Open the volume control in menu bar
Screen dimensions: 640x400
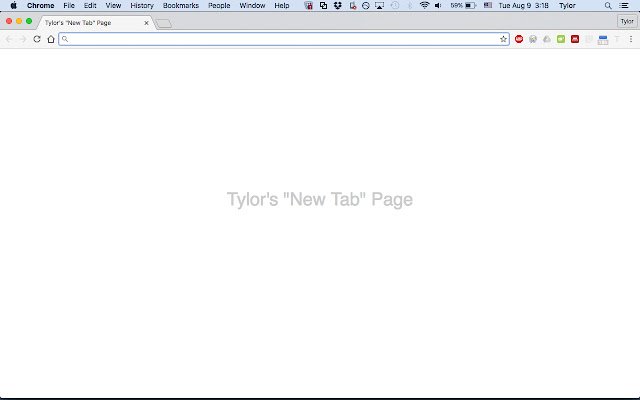pyautogui.click(x=438, y=6)
